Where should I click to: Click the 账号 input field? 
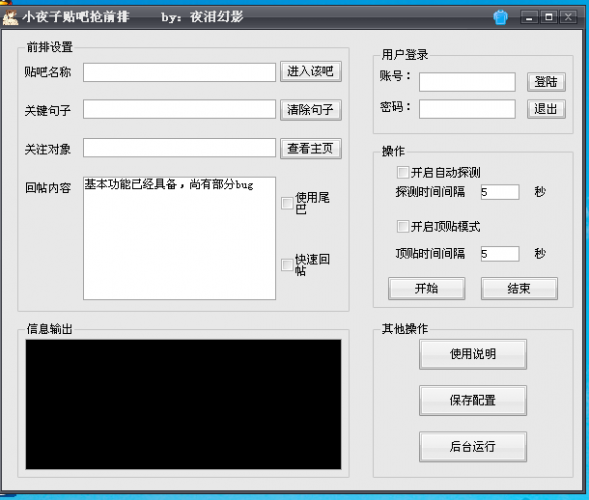(467, 82)
